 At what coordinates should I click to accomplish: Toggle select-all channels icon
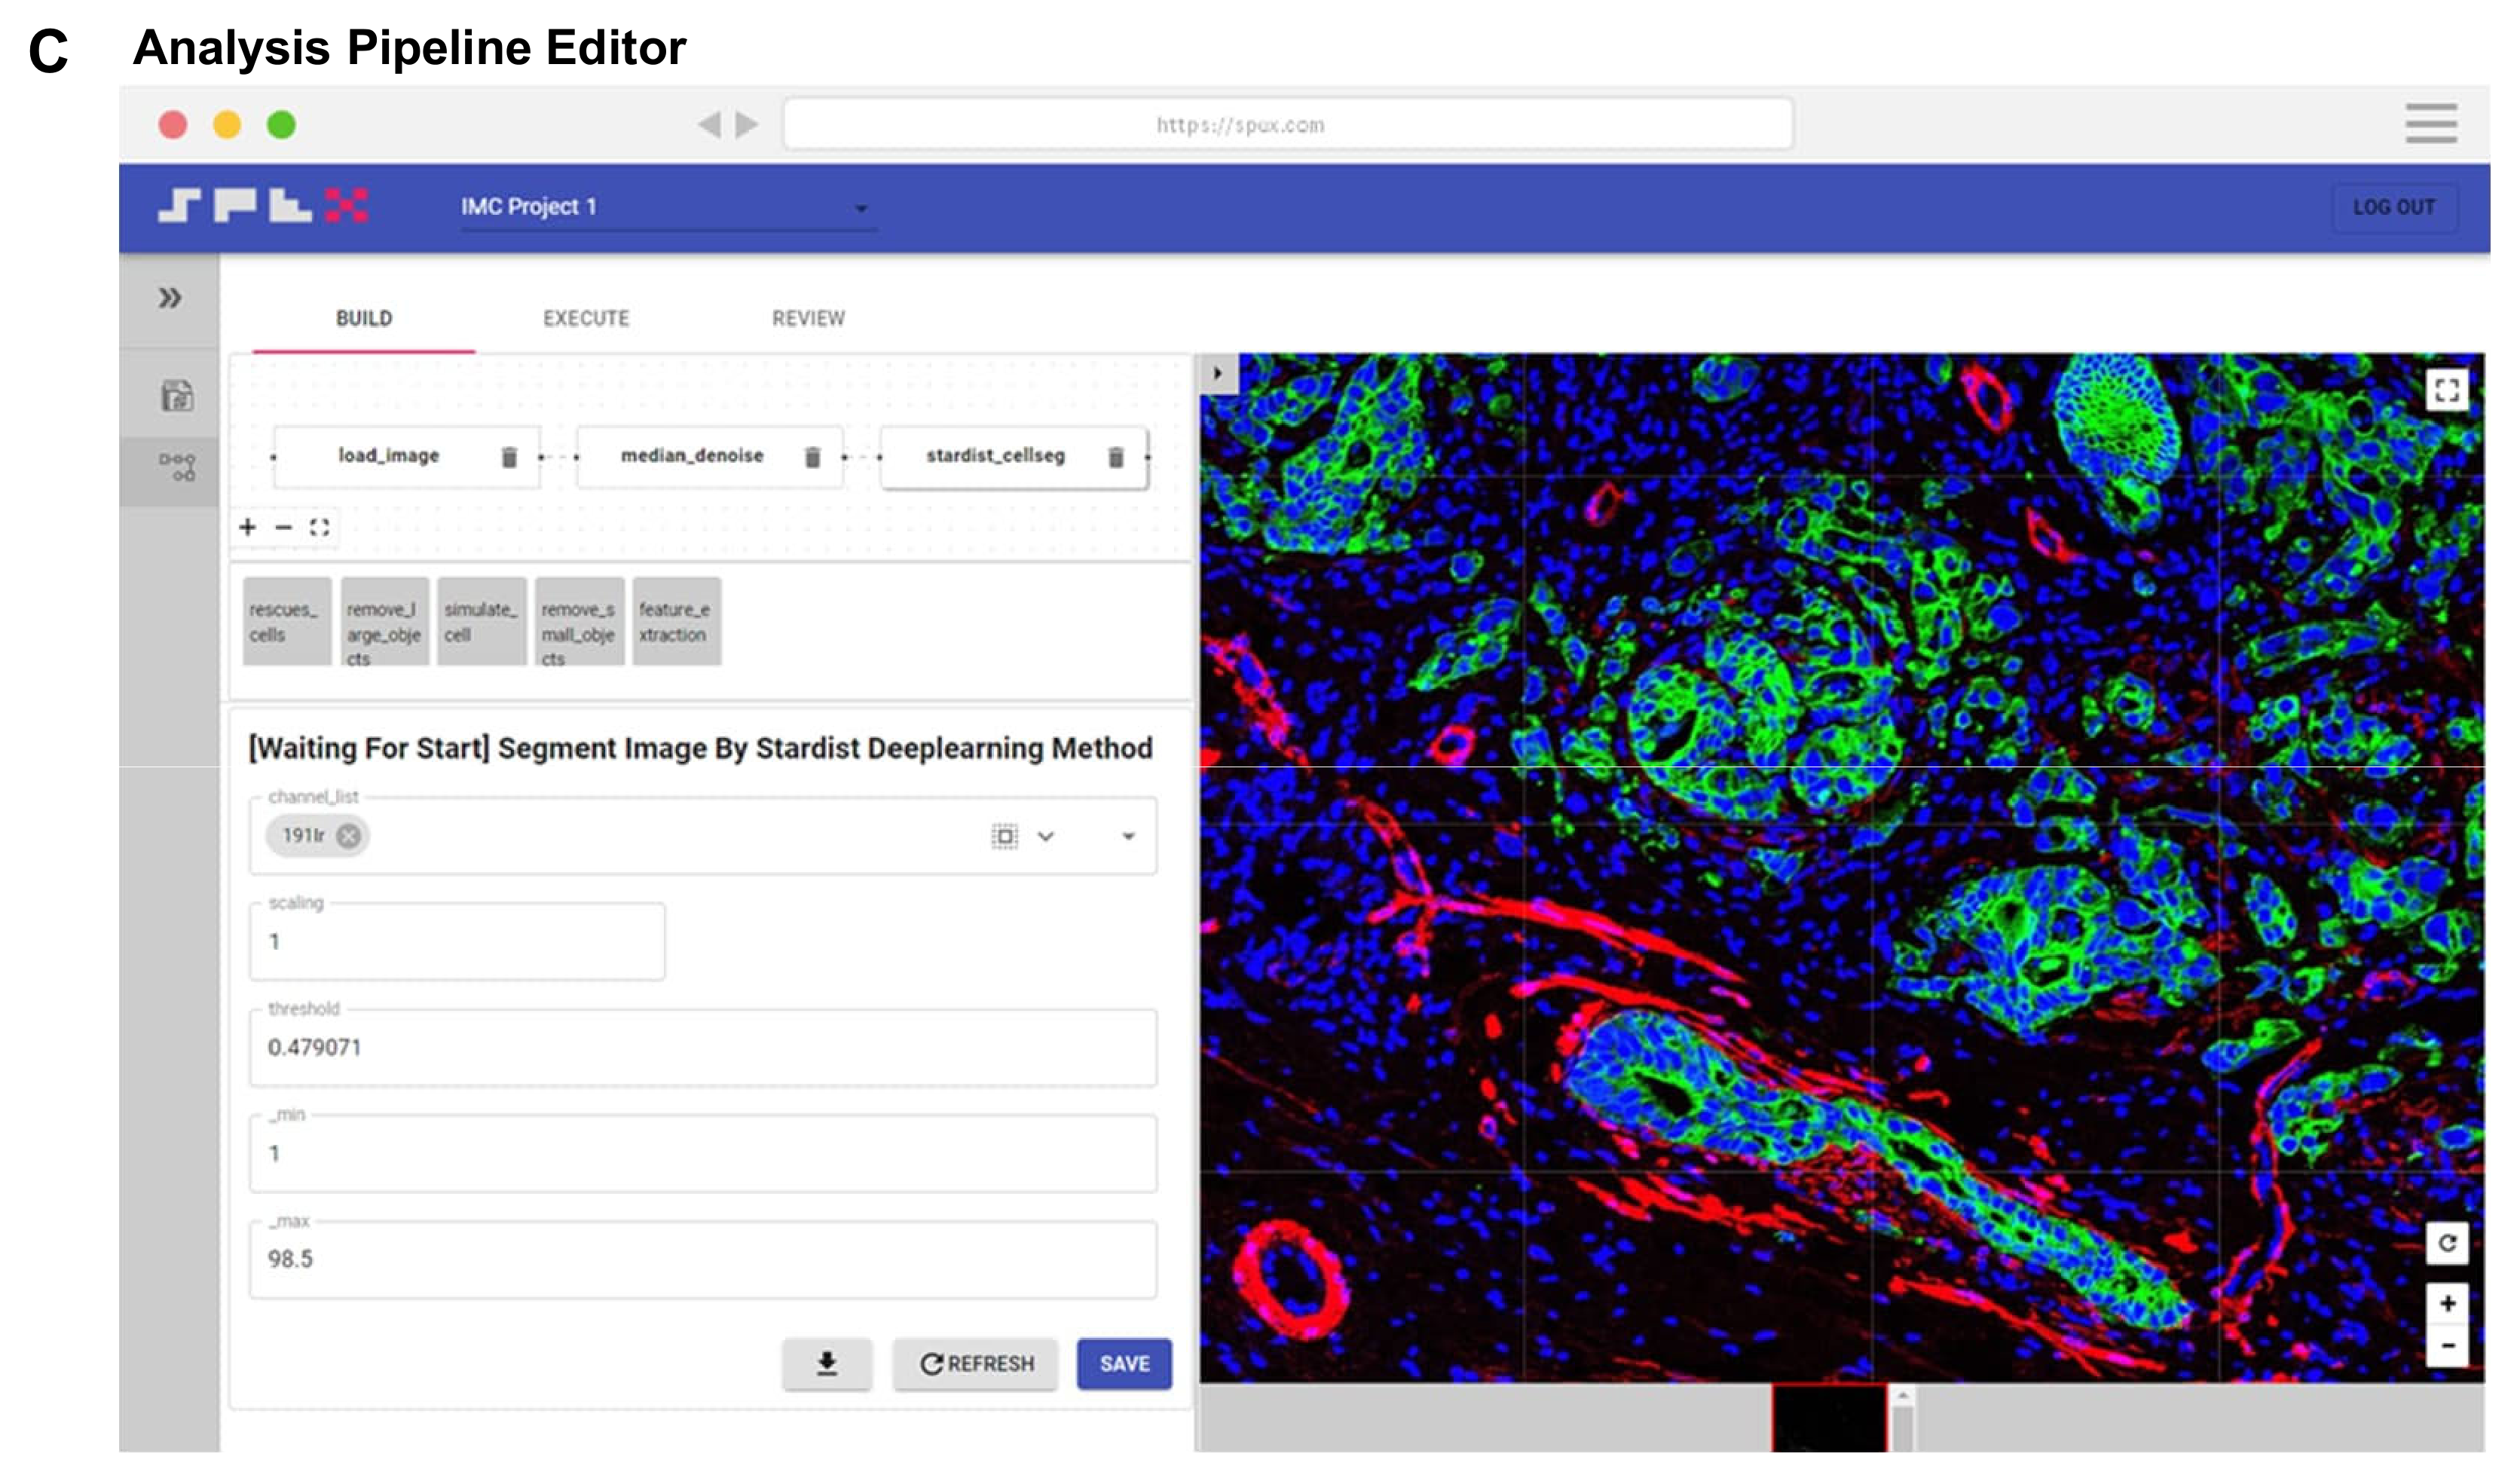[x=1004, y=836]
